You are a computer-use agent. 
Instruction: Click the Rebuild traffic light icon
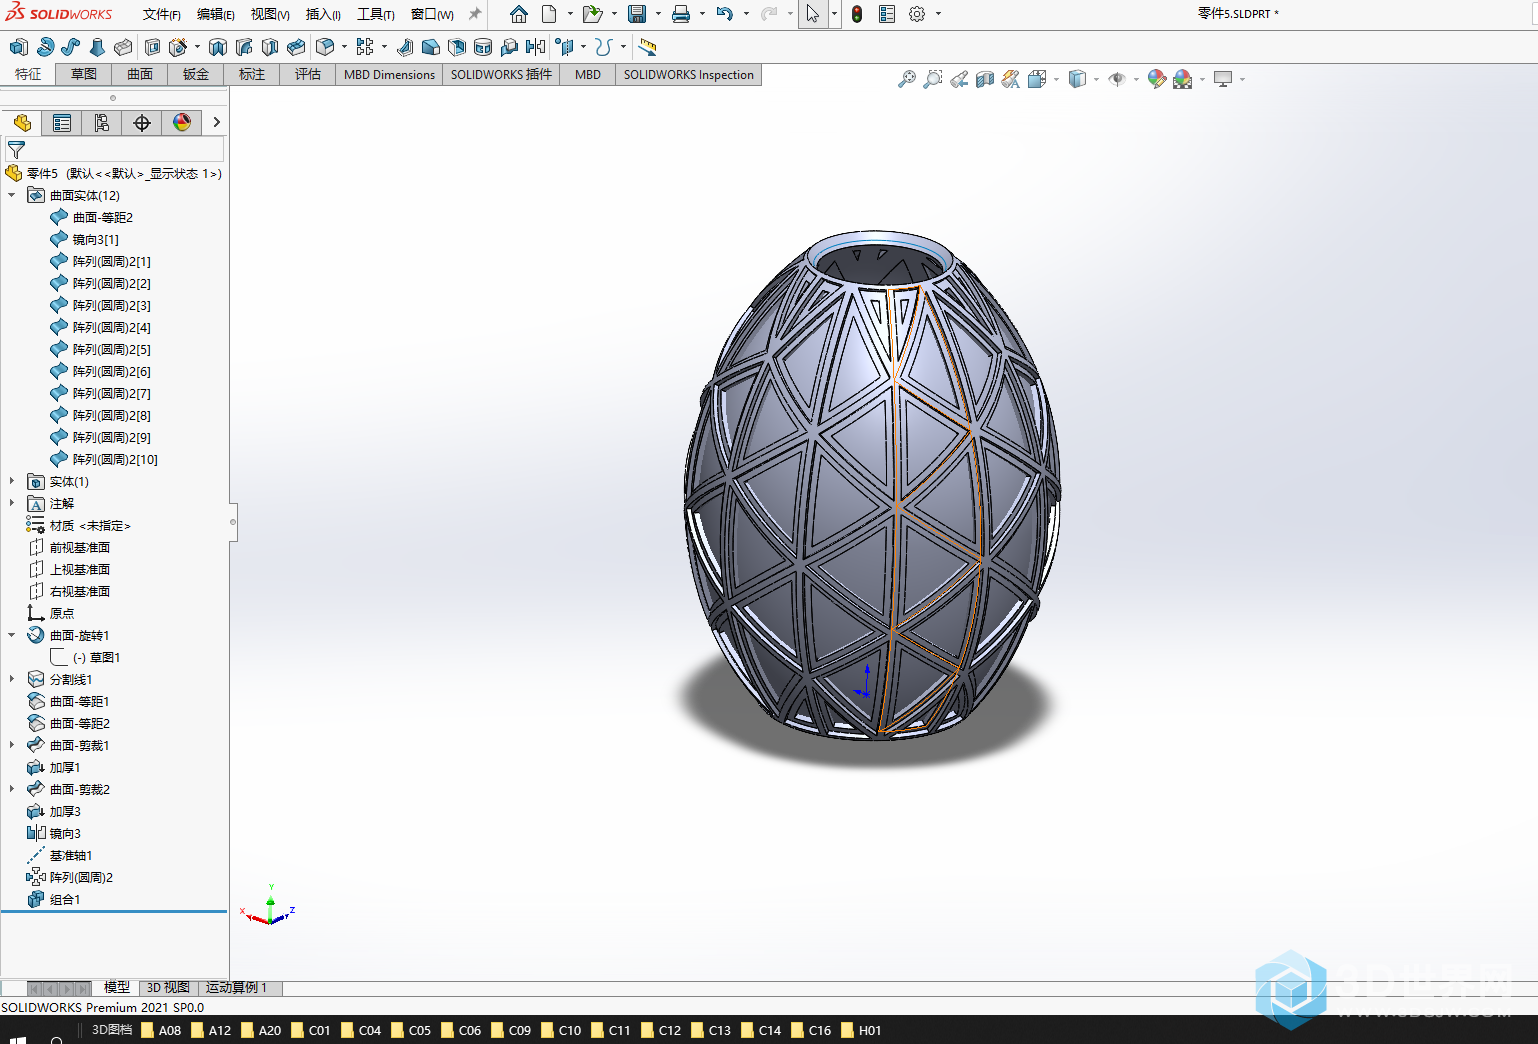click(857, 14)
